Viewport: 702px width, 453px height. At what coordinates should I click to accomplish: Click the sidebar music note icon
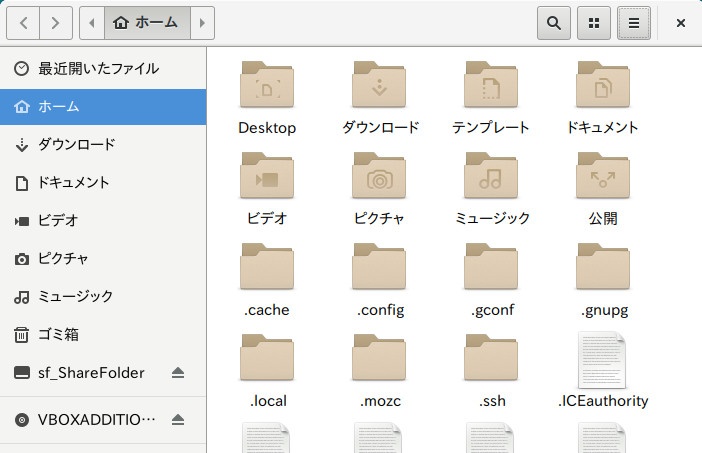[21, 297]
